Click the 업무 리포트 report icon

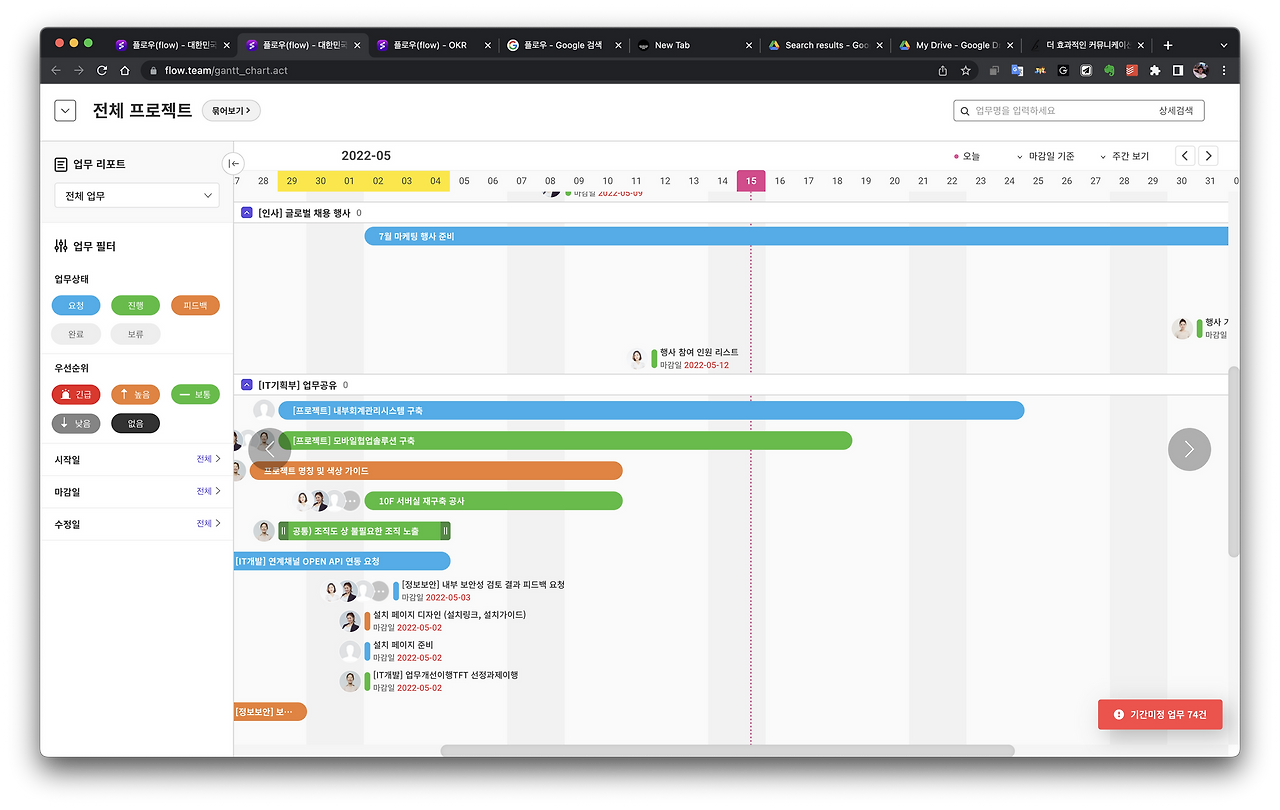click(61, 164)
